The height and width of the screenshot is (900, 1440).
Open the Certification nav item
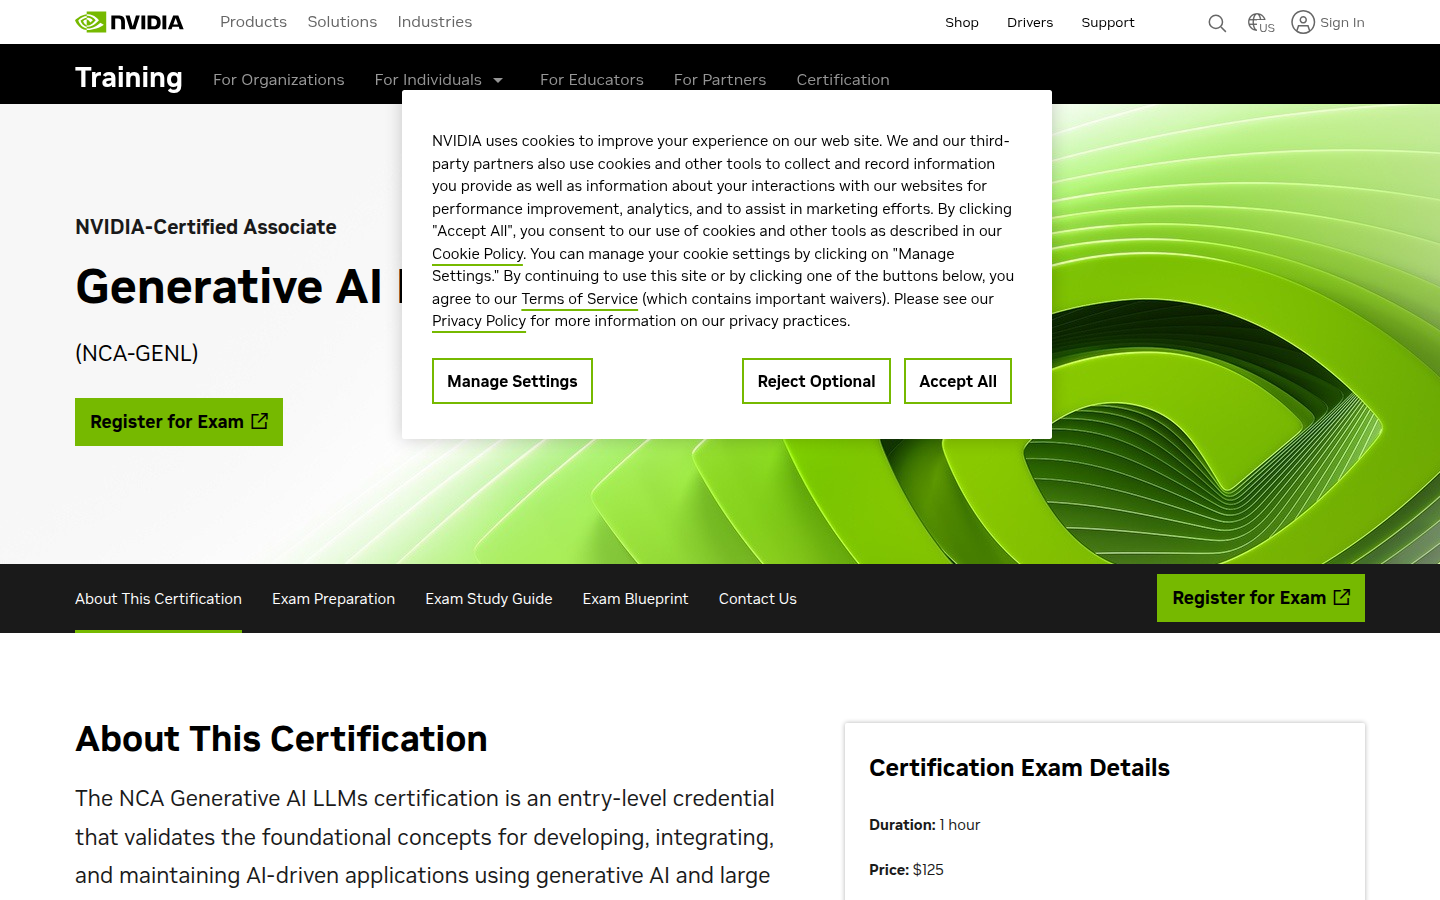click(843, 80)
